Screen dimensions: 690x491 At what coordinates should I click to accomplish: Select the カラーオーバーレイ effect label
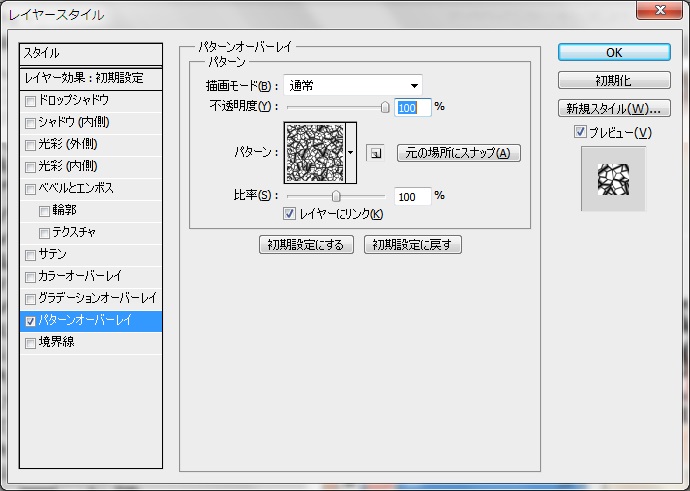(80, 276)
